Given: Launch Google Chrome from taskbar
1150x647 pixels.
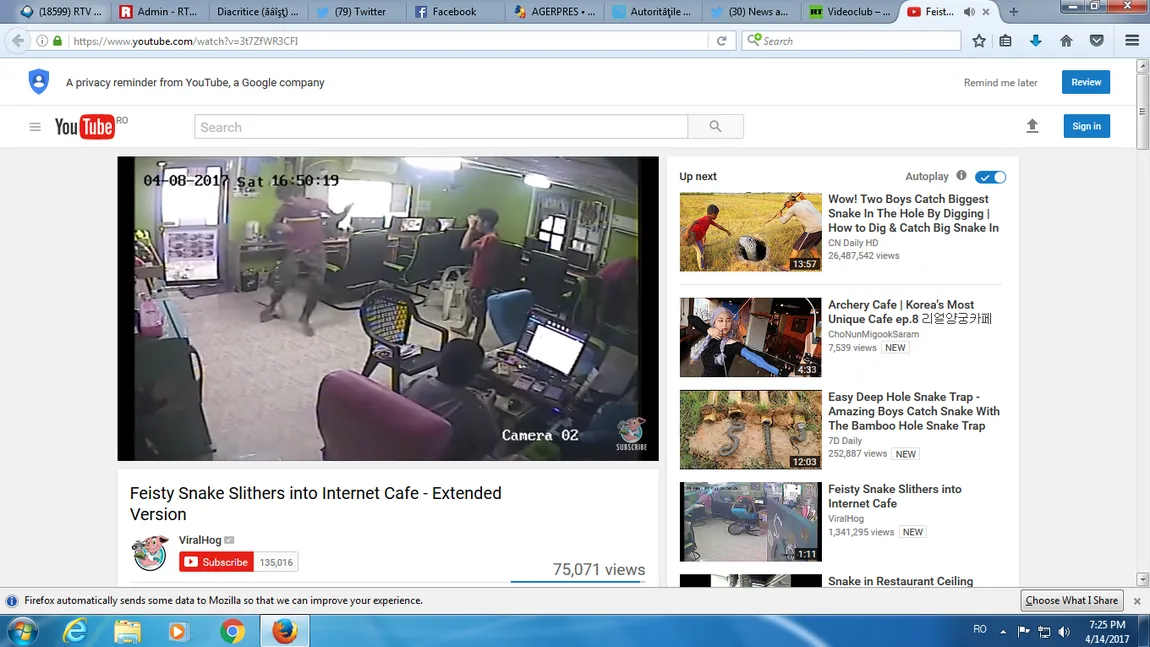Looking at the screenshot, I should coord(232,631).
